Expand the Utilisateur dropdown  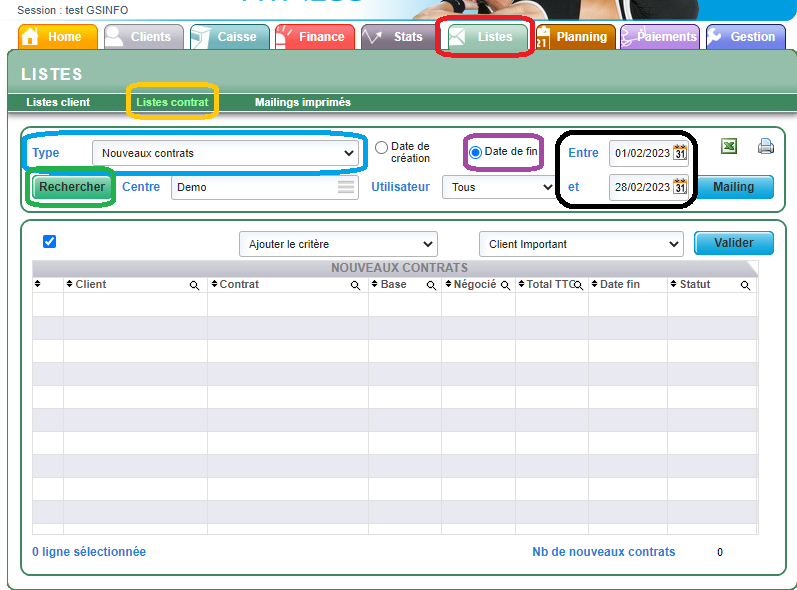[498, 187]
